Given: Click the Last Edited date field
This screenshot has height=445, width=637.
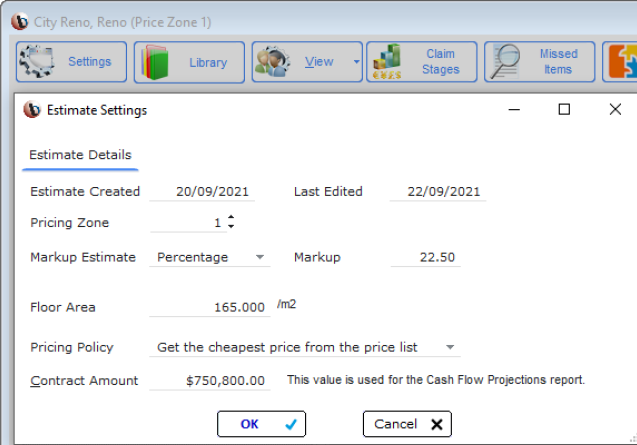Looking at the screenshot, I should (438, 191).
